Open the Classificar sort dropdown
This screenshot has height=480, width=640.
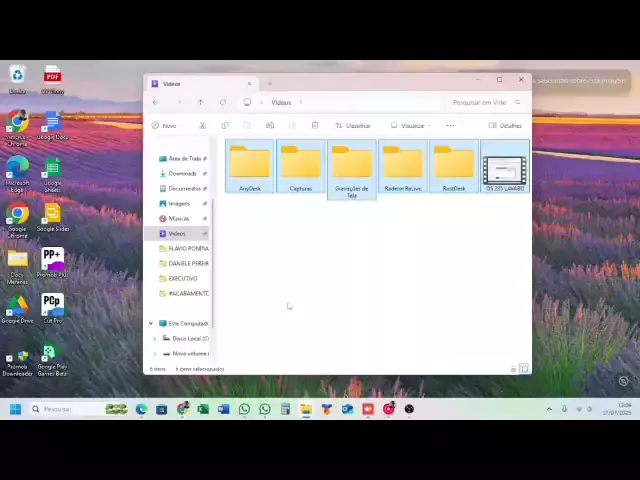pos(353,126)
